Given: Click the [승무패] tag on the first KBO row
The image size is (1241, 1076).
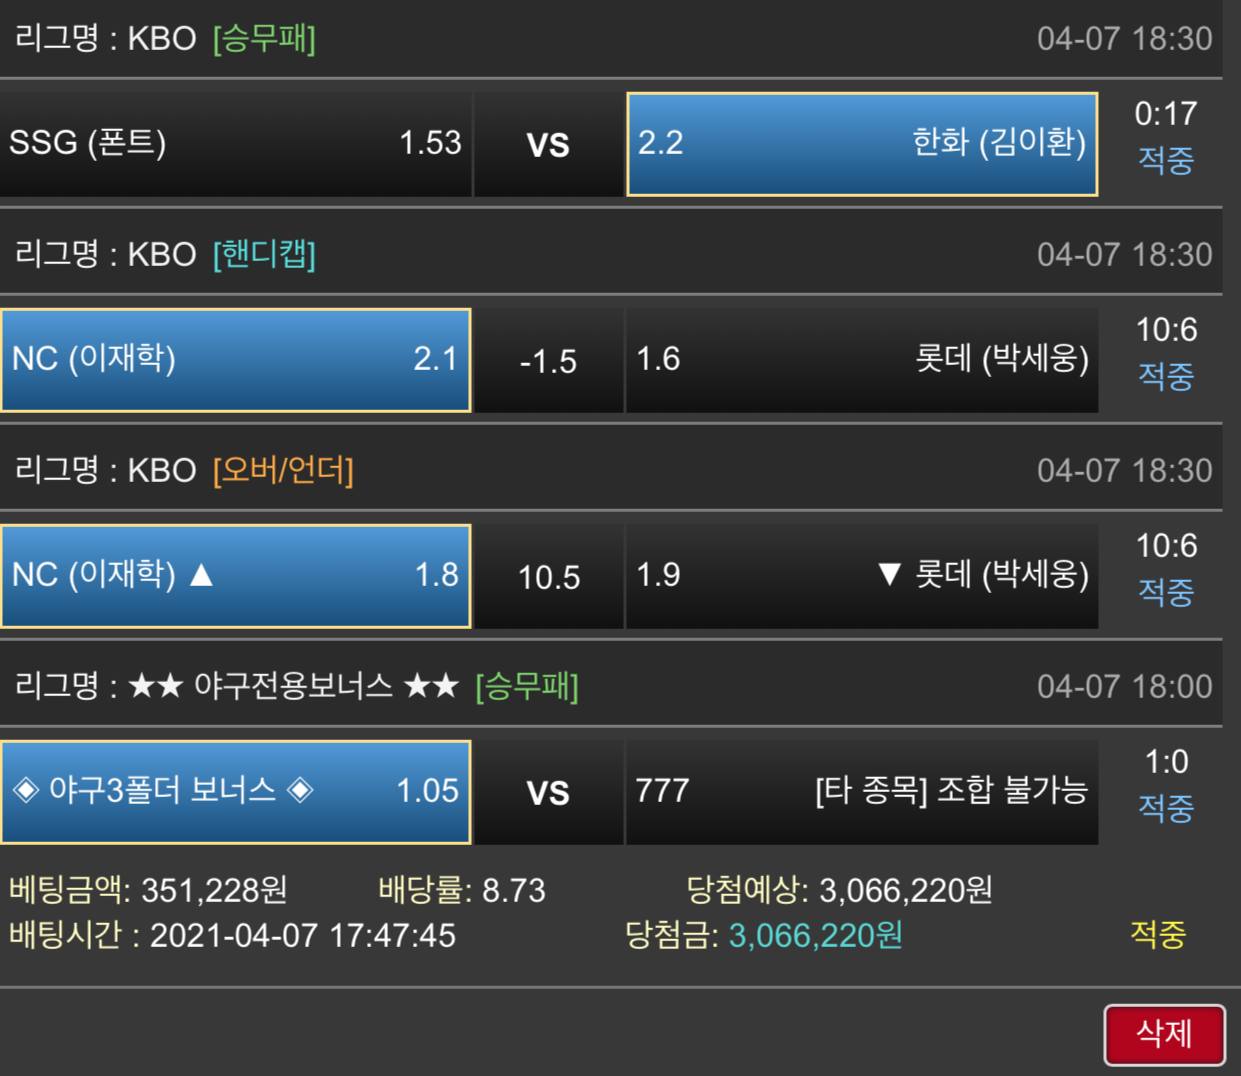Looking at the screenshot, I should tap(264, 39).
